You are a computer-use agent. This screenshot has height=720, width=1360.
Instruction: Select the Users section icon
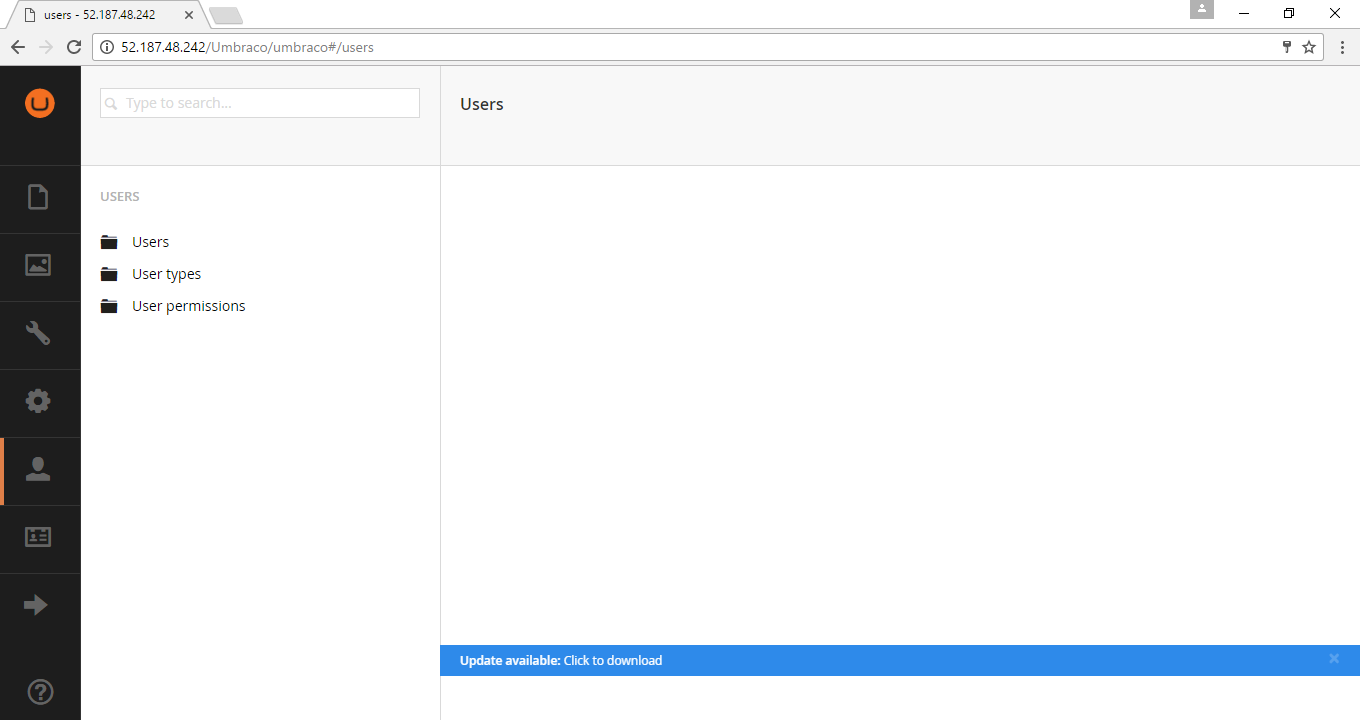coord(38,470)
